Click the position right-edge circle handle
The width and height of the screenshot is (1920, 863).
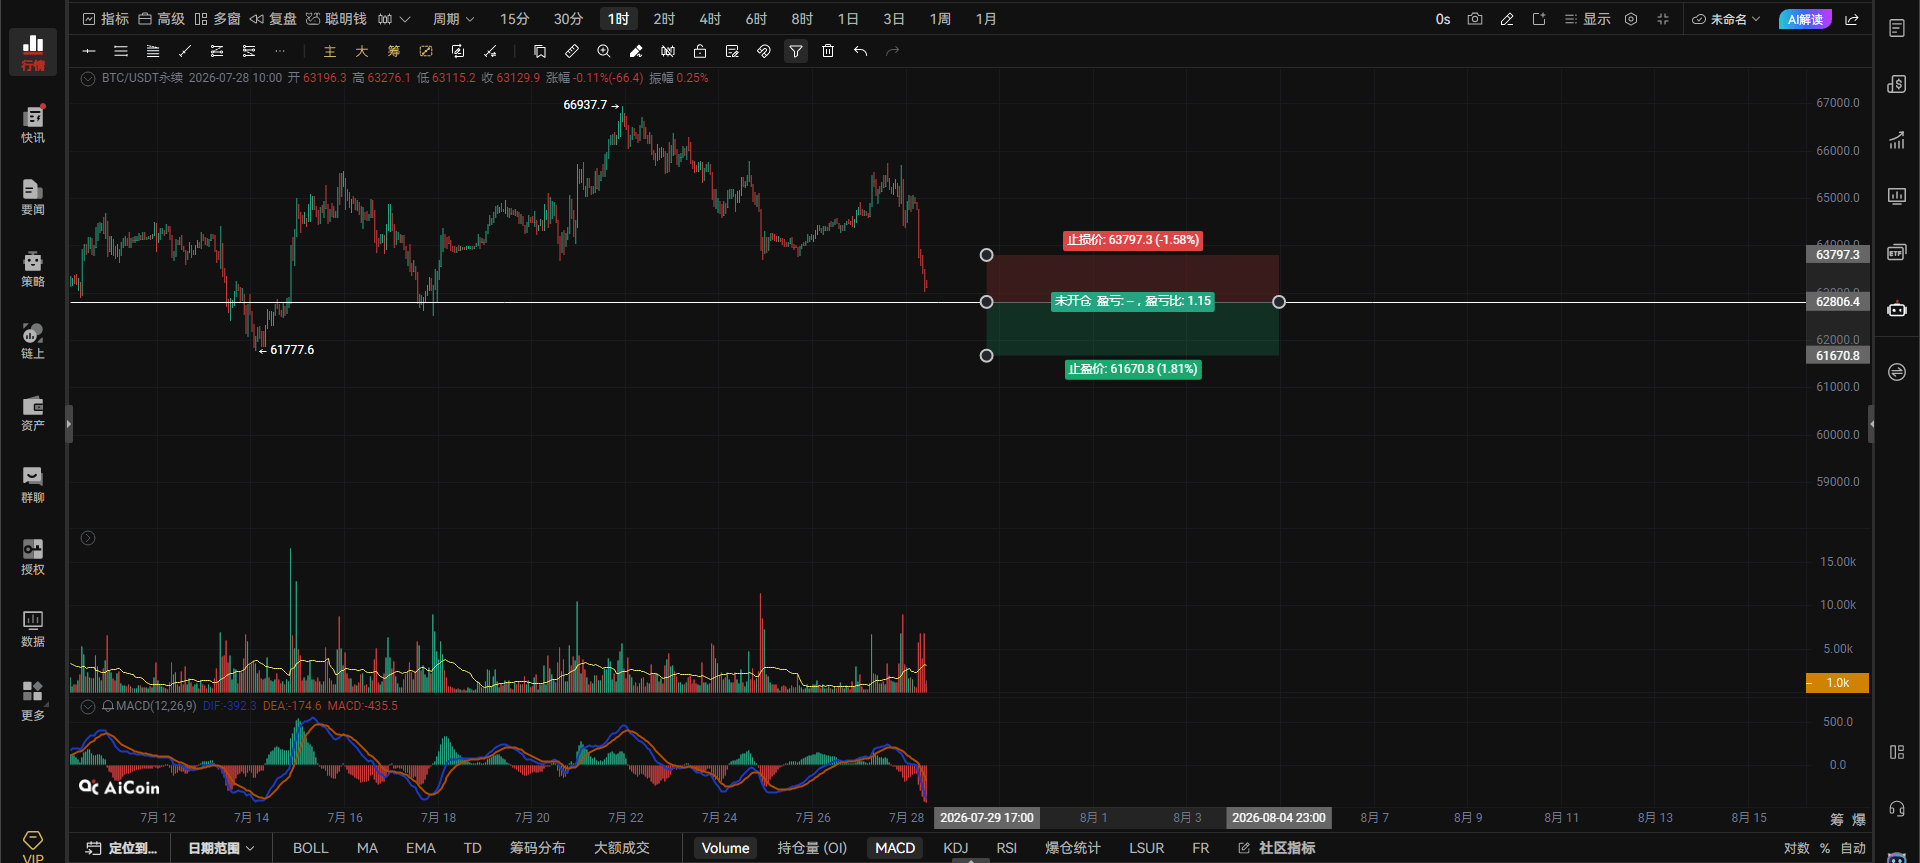[1279, 302]
